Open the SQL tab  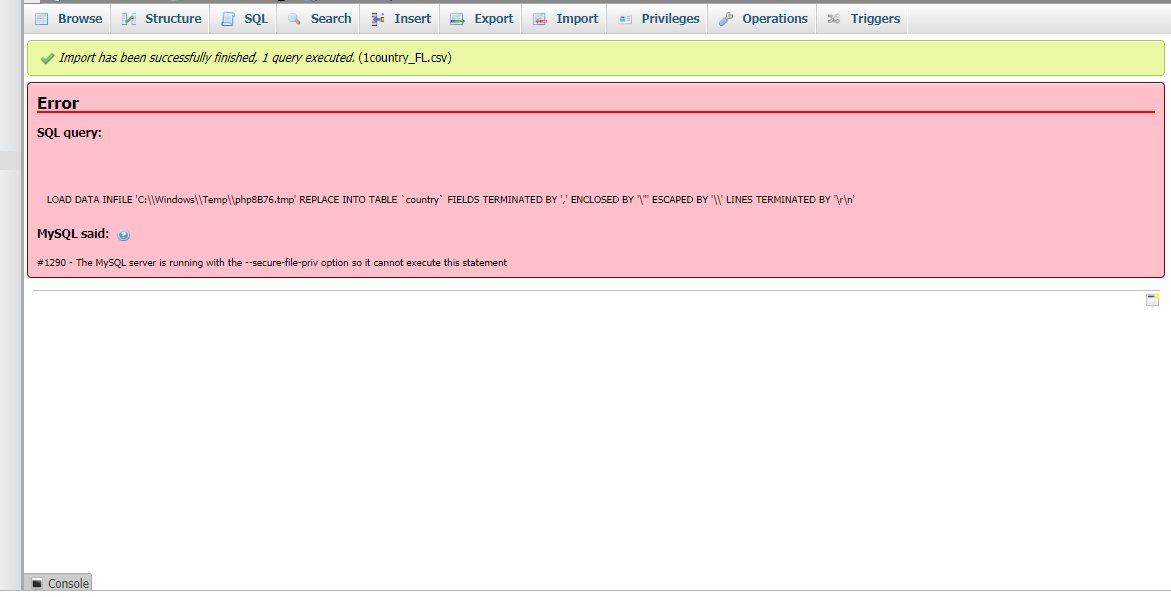click(243, 19)
